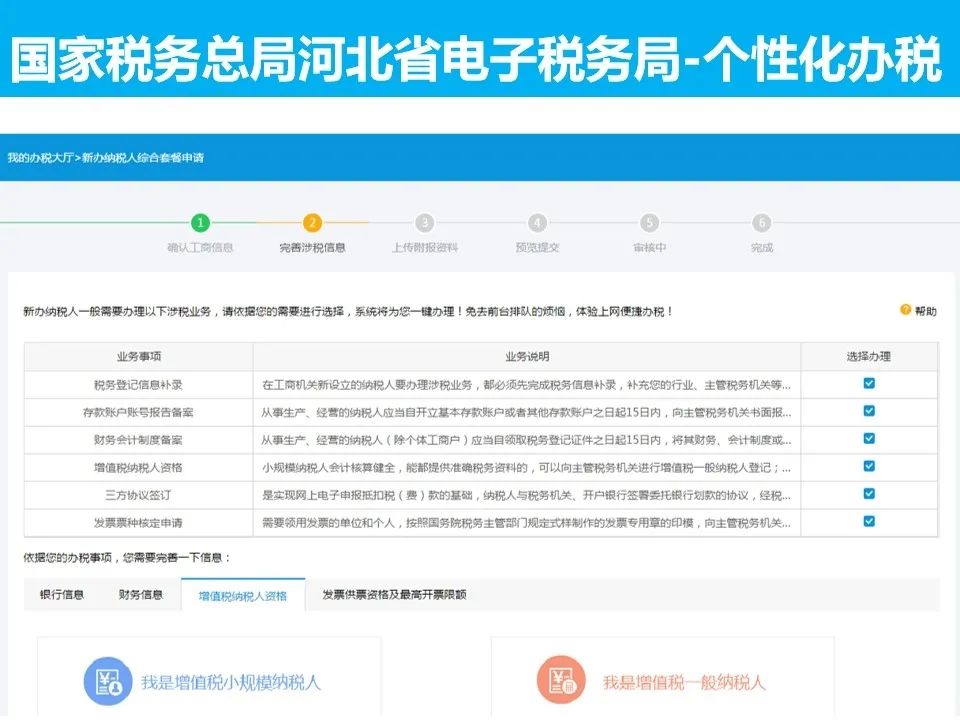Click 新办纳税人综合套餐申请 breadcrumb

pyautogui.click(x=143, y=157)
